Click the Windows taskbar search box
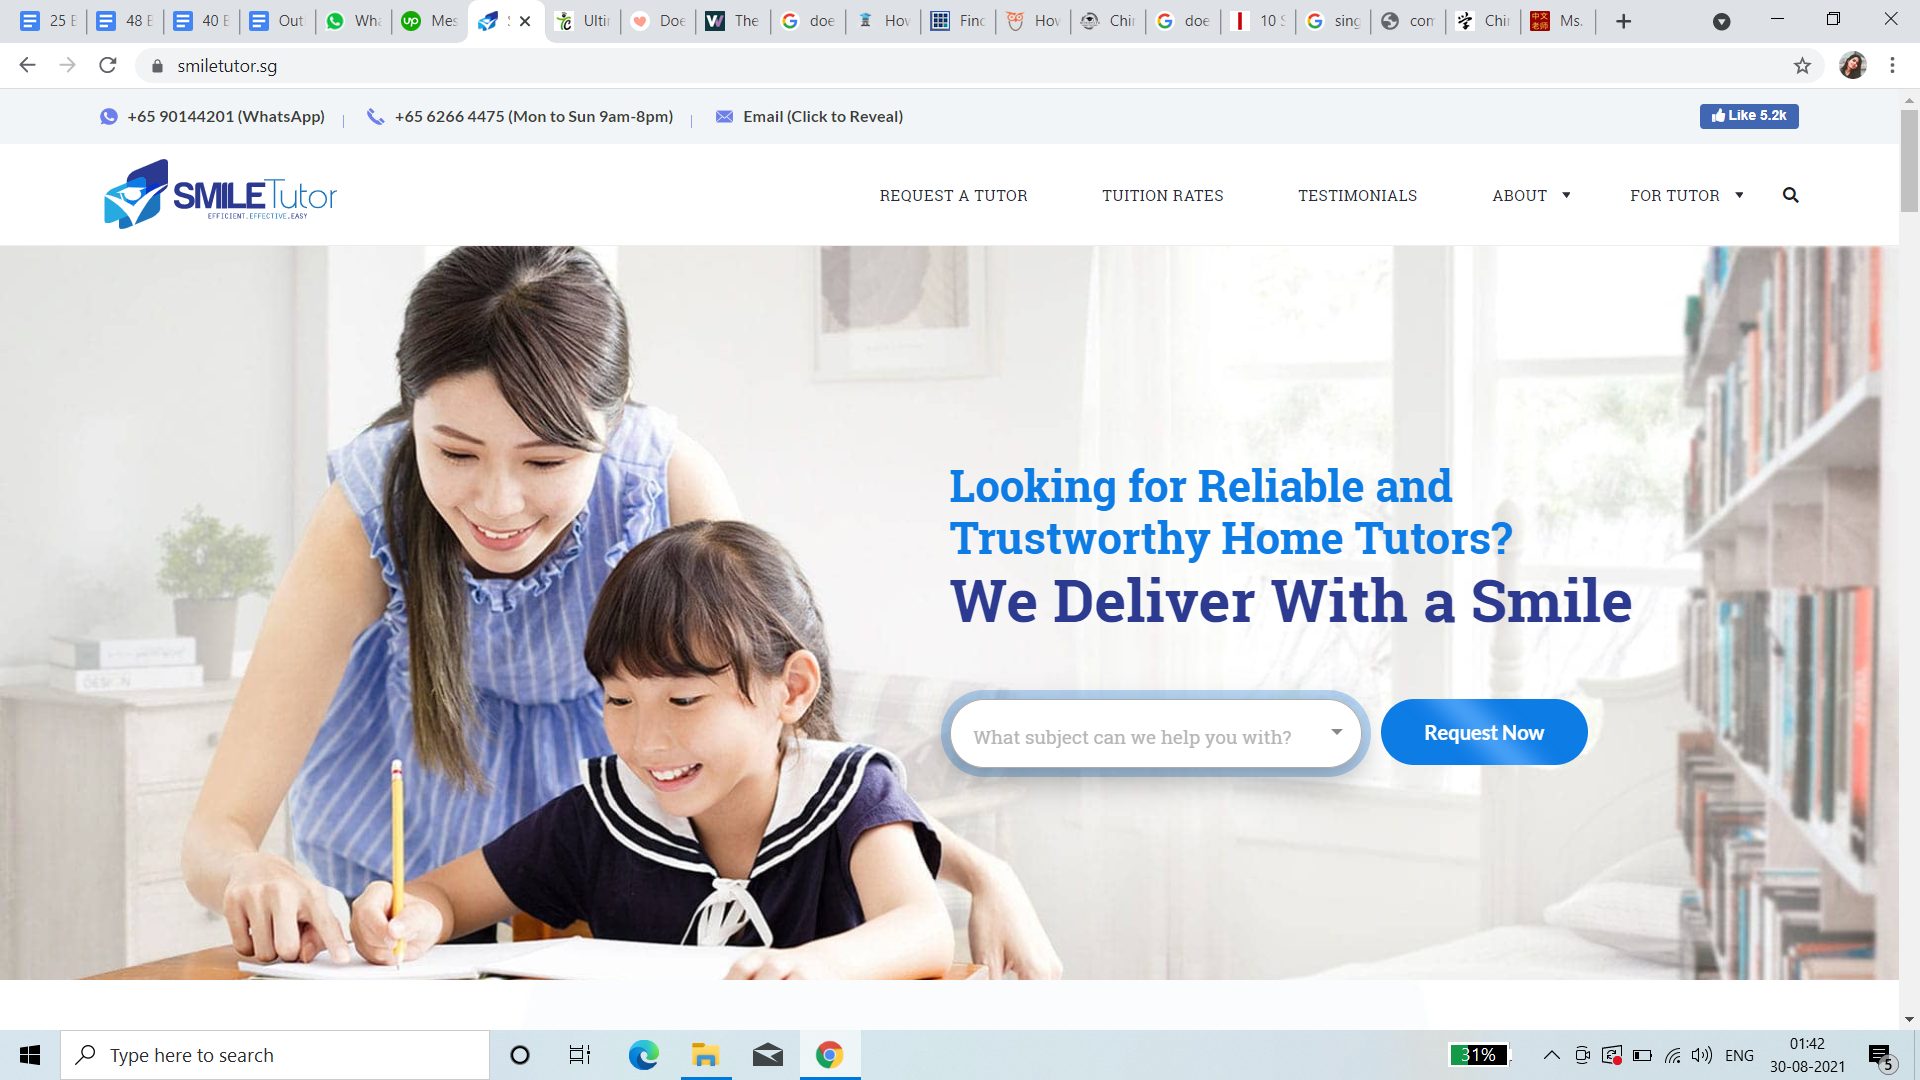Image resolution: width=1920 pixels, height=1080 pixels. (275, 1055)
